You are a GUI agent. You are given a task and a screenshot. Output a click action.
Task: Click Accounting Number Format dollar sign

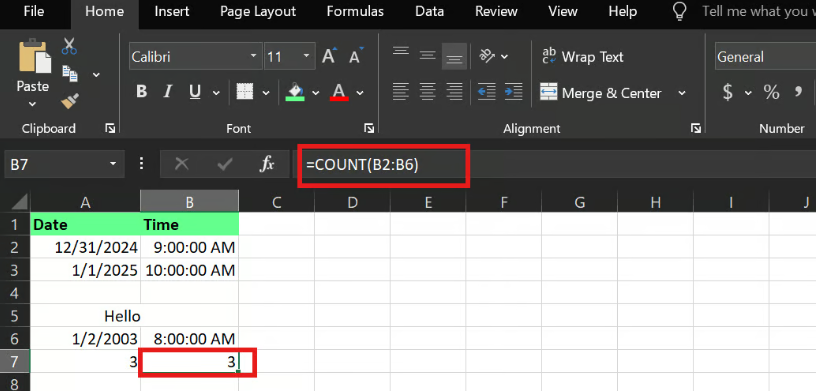pos(728,92)
